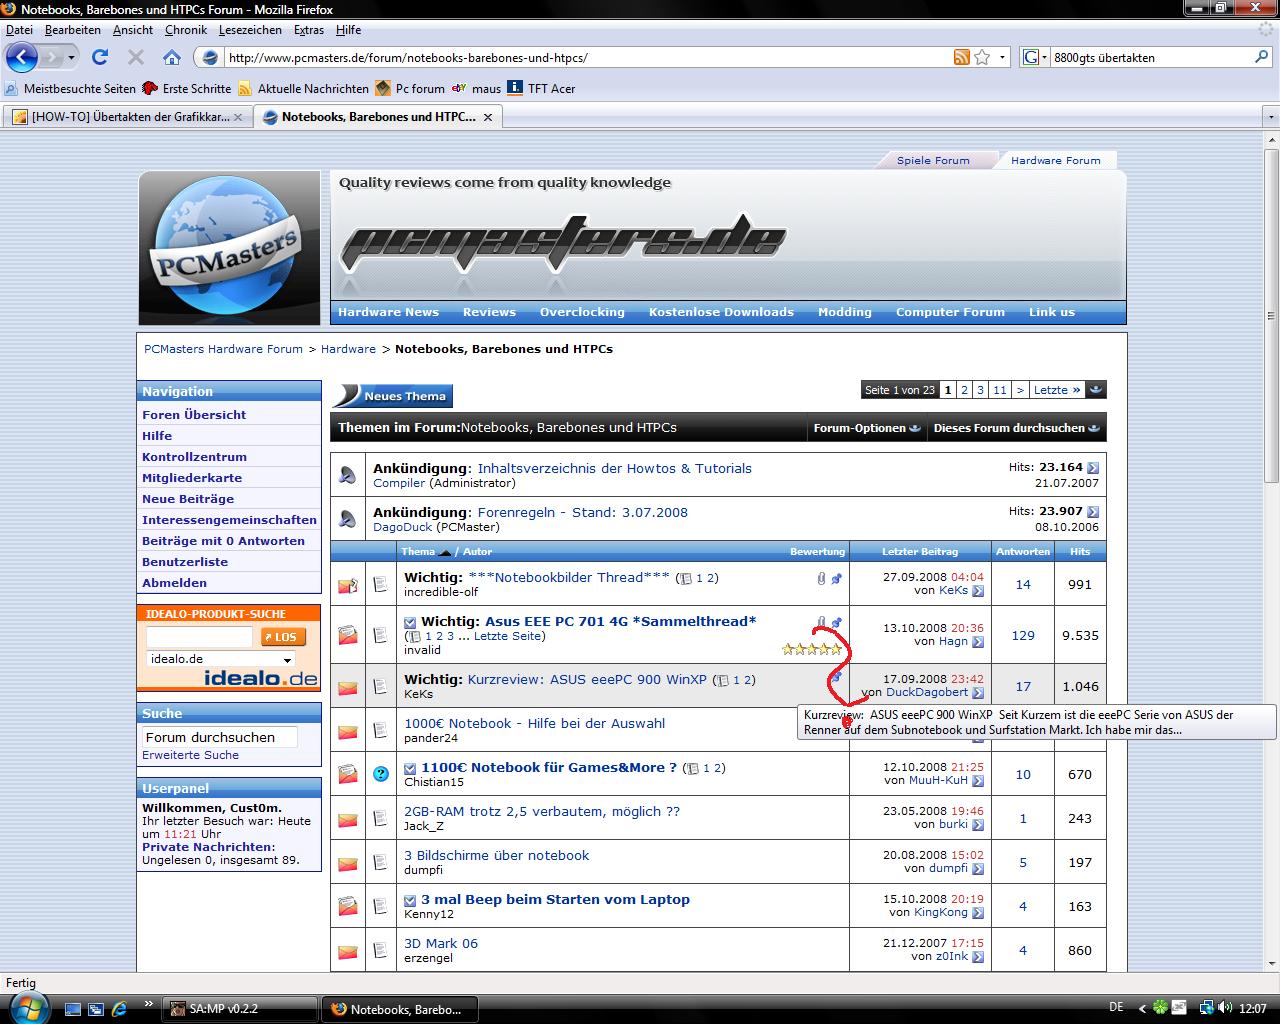
Task: Open the idealo.de shop selection dropdown
Action: click(287, 660)
